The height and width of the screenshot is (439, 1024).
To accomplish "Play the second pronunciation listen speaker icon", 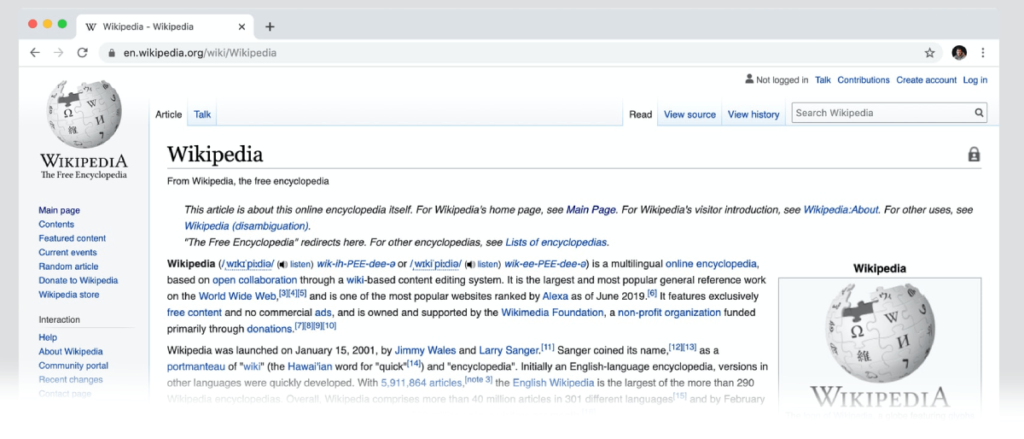I will [x=470, y=265].
